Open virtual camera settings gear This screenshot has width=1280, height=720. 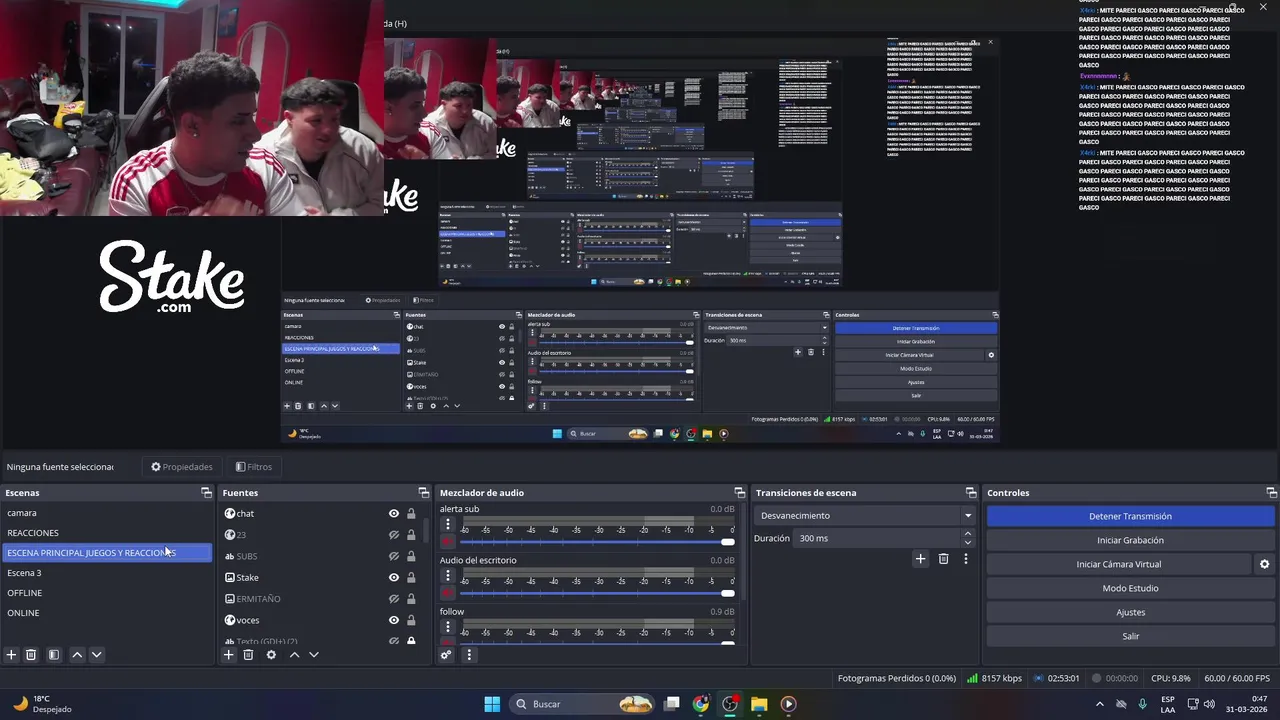1264,564
